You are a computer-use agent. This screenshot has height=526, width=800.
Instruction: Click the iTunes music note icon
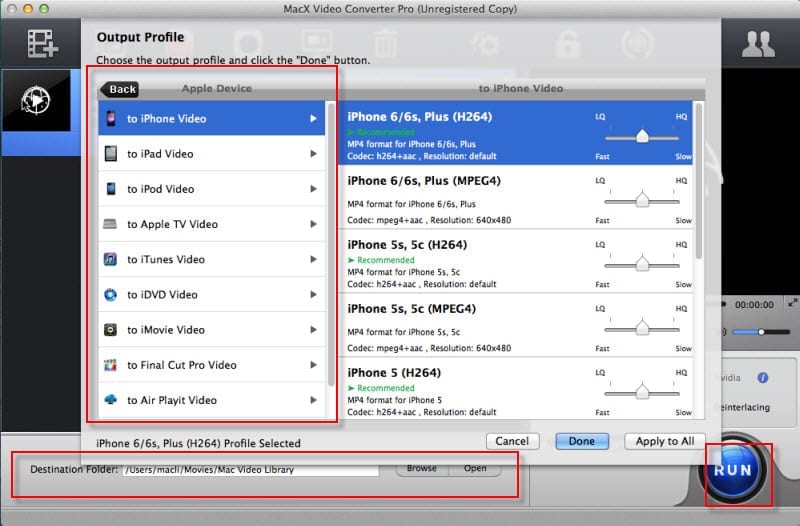[110, 259]
